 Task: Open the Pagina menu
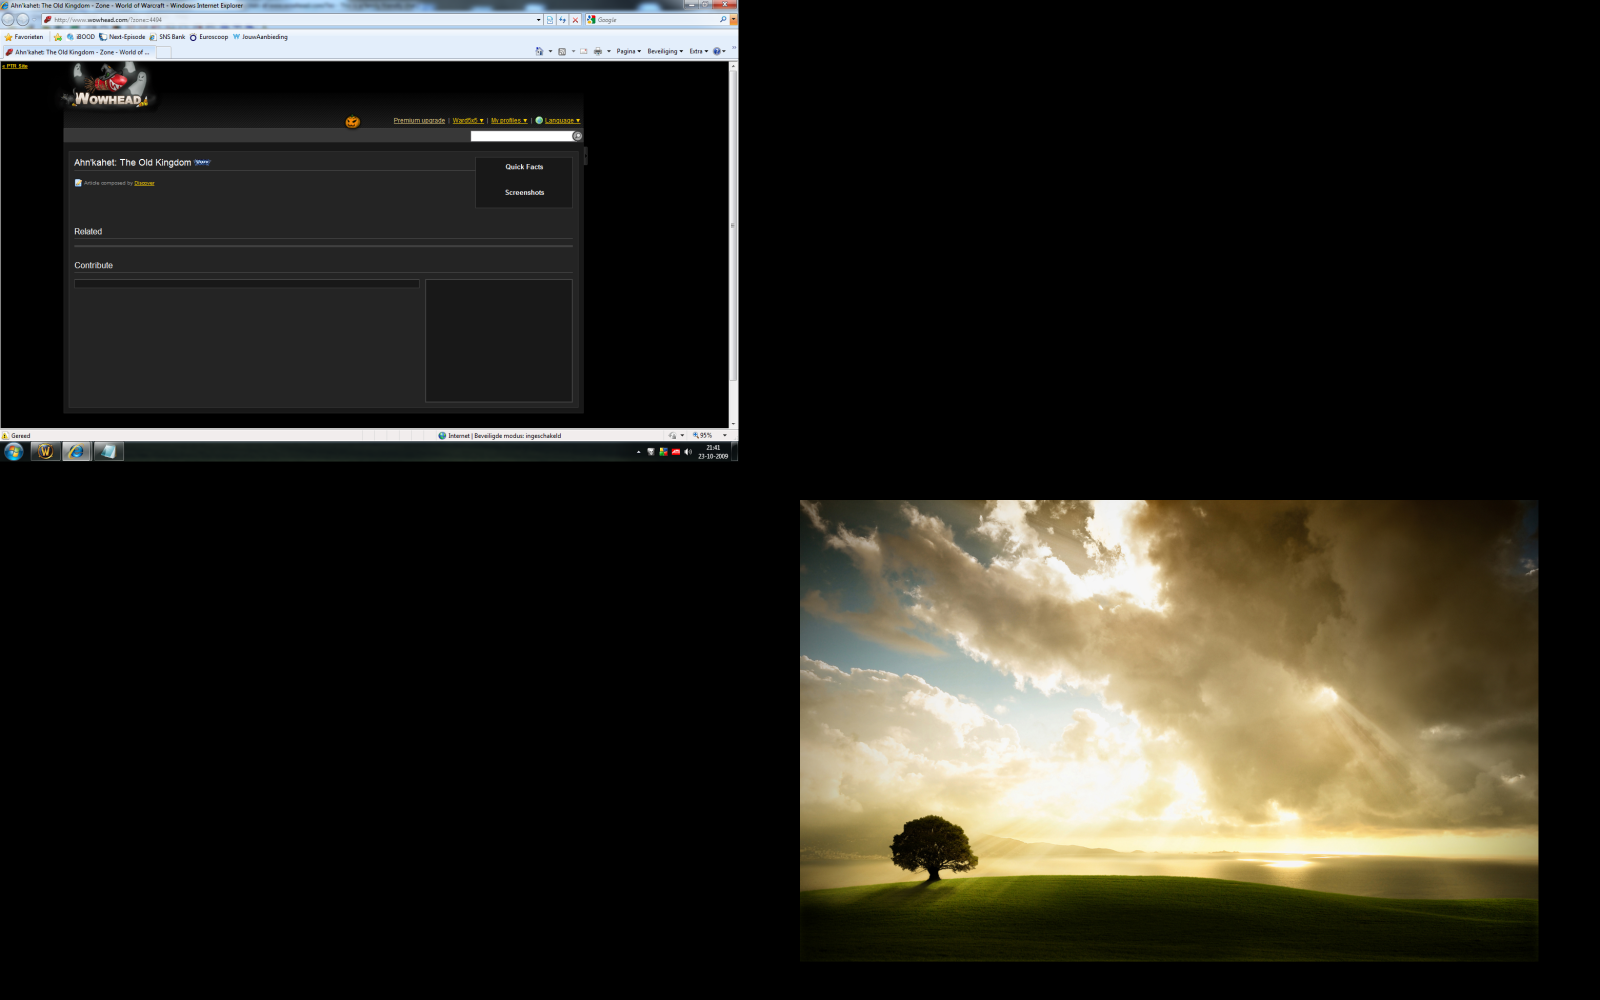click(629, 51)
